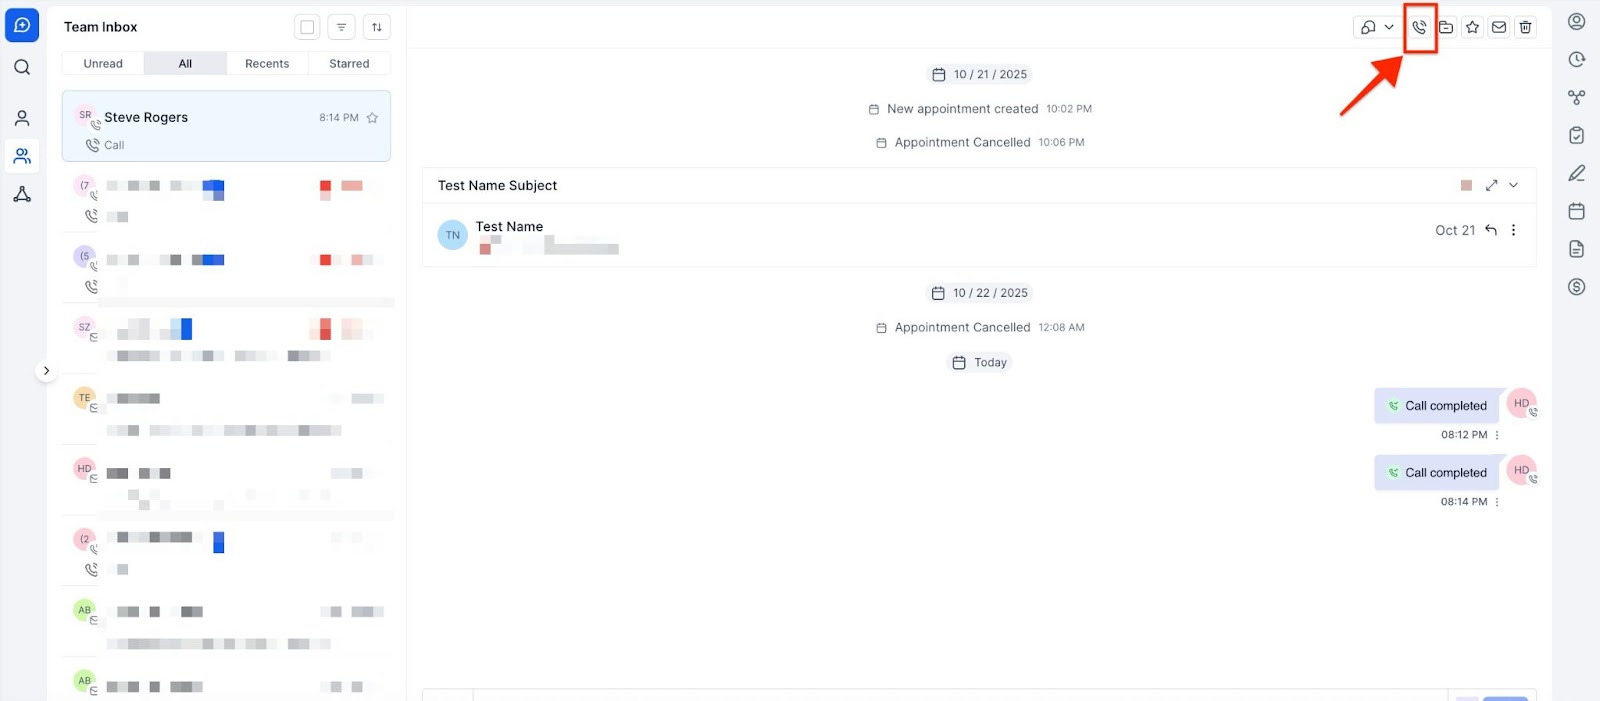This screenshot has height=701, width=1600.
Task: Open the calendar icon in right sidebar
Action: point(1577,211)
